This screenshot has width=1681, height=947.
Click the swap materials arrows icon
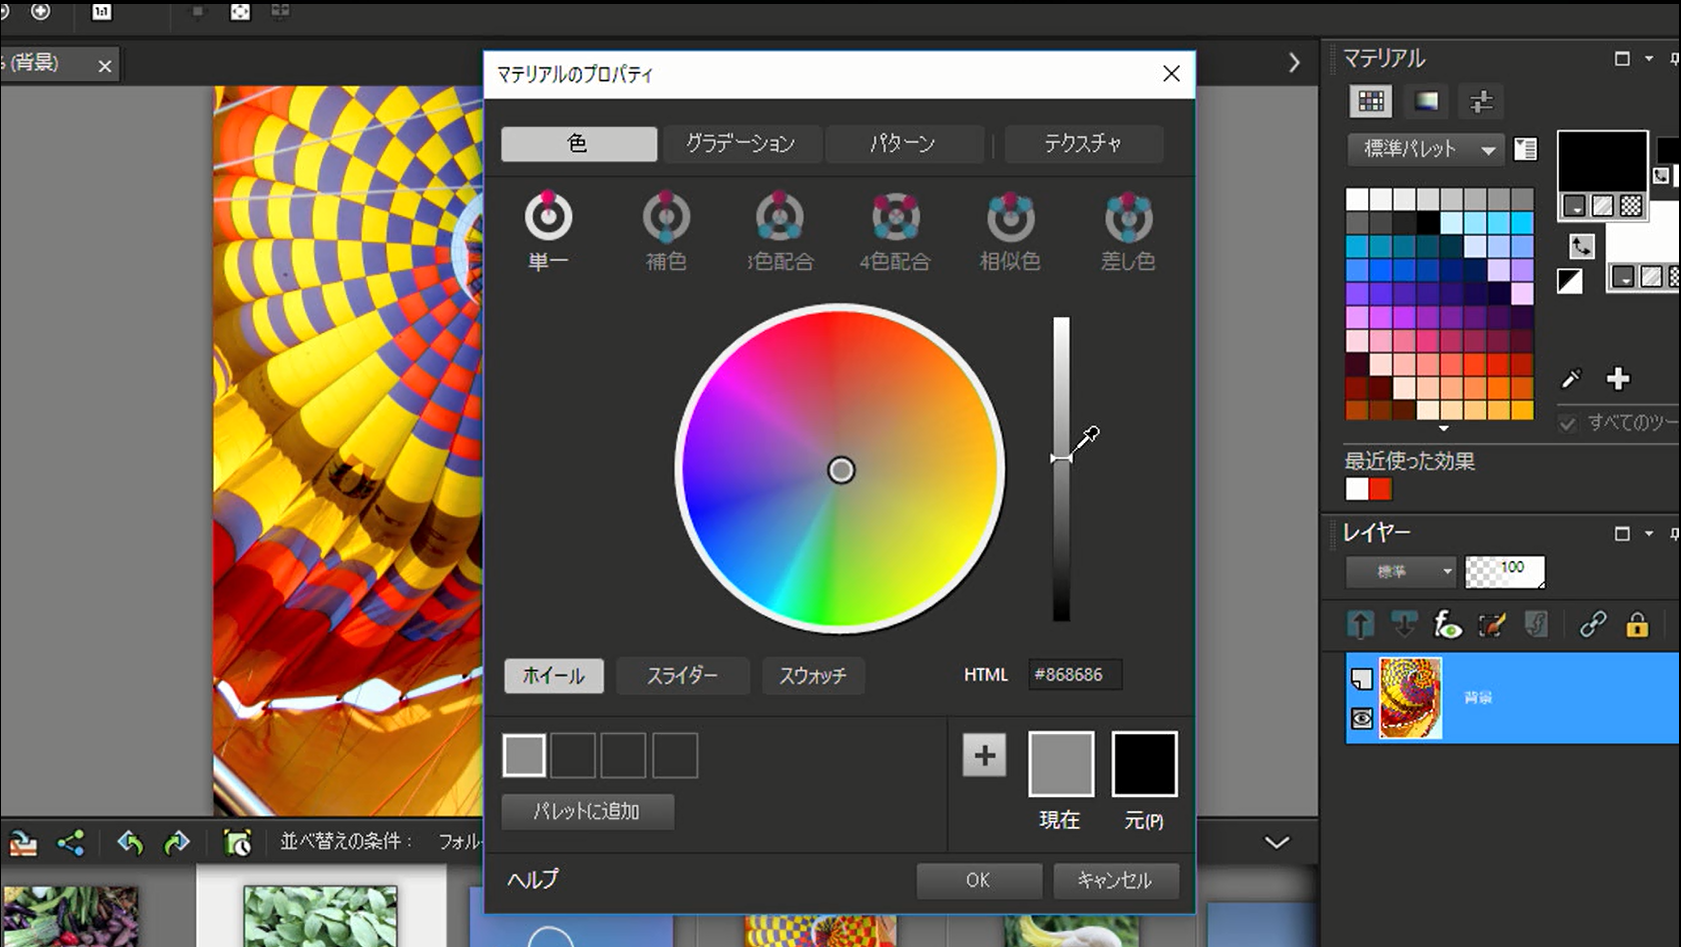[1581, 246]
